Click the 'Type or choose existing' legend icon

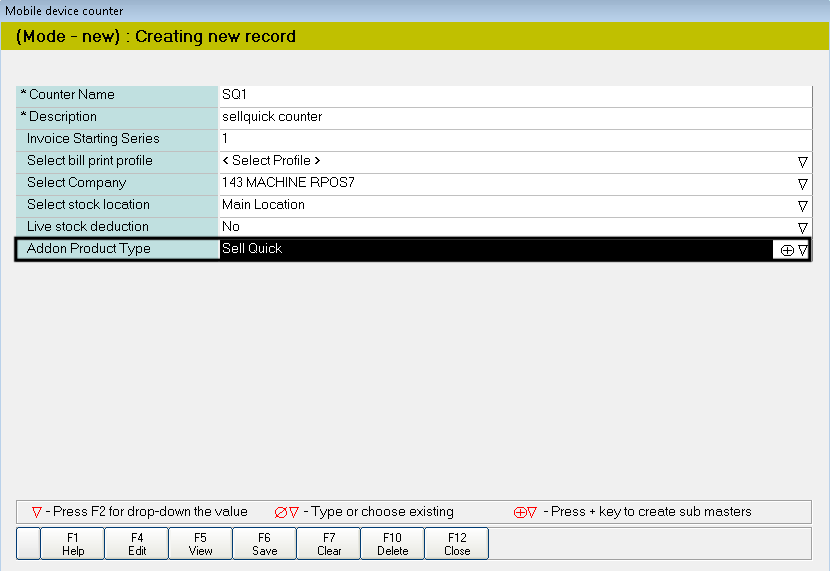tap(286, 512)
